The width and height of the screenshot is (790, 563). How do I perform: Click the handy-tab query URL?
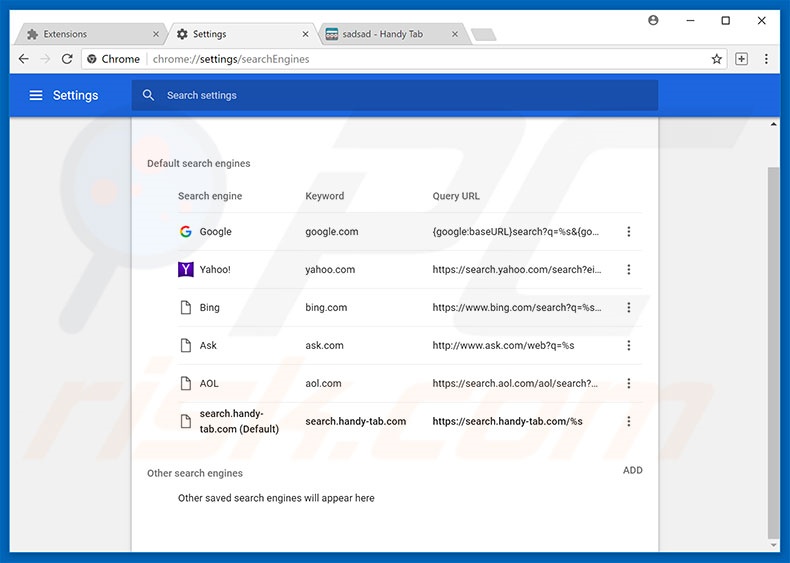tap(507, 421)
